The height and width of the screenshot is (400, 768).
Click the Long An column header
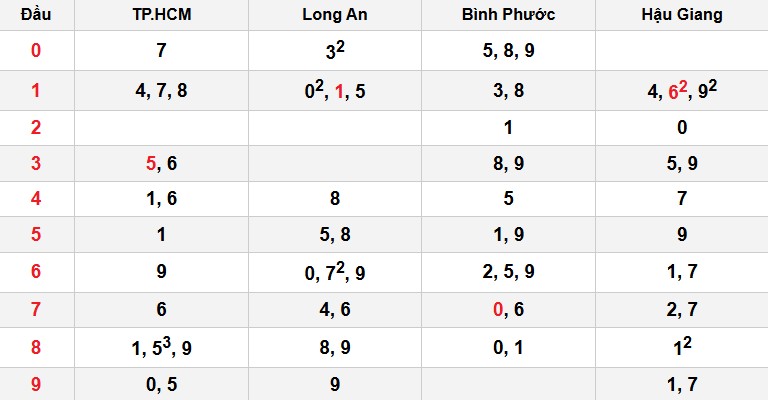(x=335, y=15)
